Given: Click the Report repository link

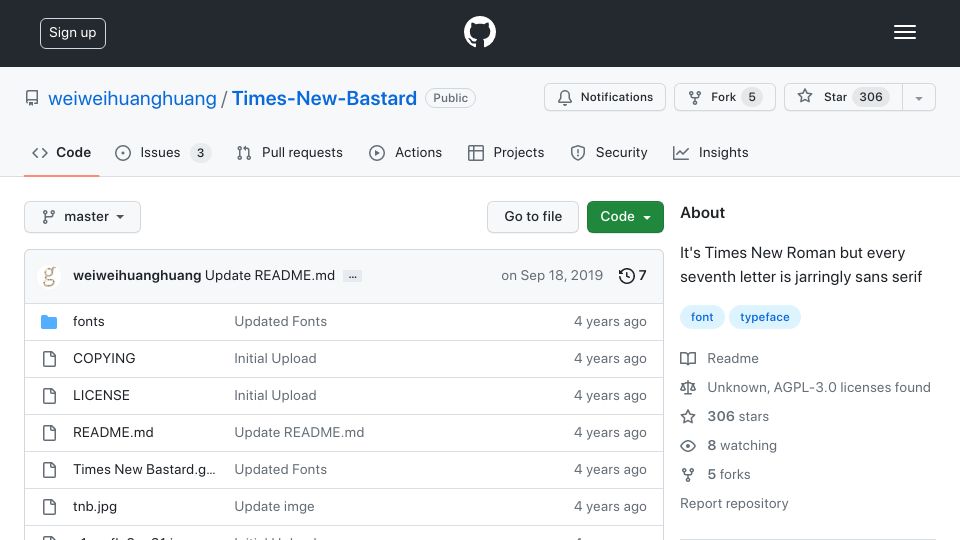Looking at the screenshot, I should (x=734, y=503).
